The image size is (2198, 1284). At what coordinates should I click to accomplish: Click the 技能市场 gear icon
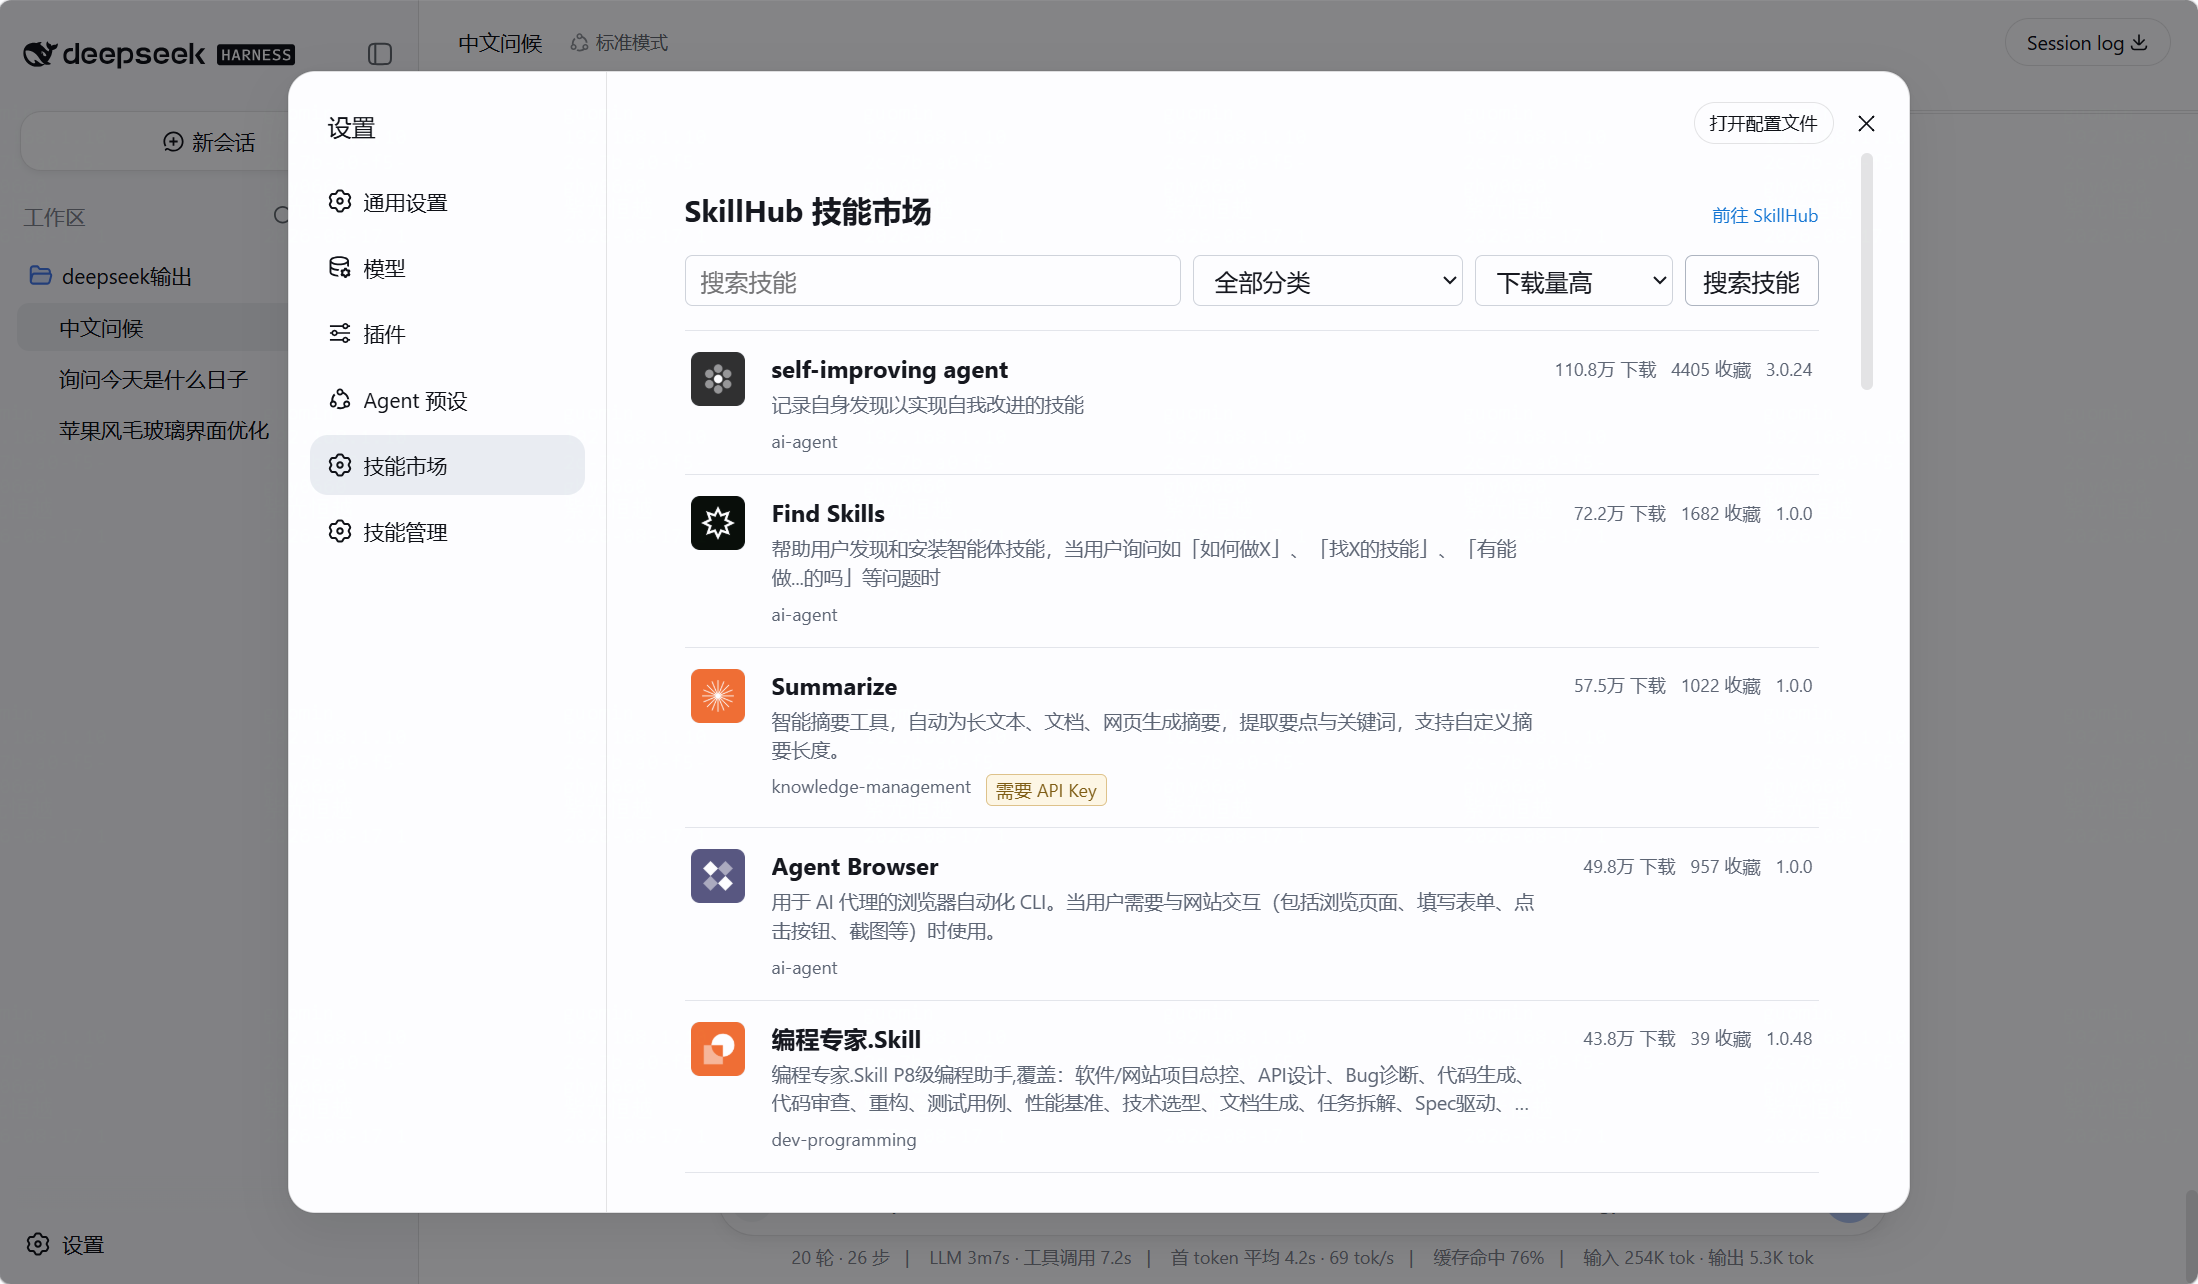[x=340, y=466]
